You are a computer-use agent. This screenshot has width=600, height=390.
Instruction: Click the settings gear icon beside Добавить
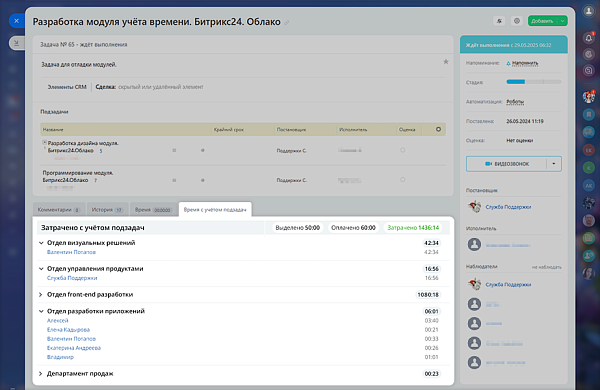517,21
